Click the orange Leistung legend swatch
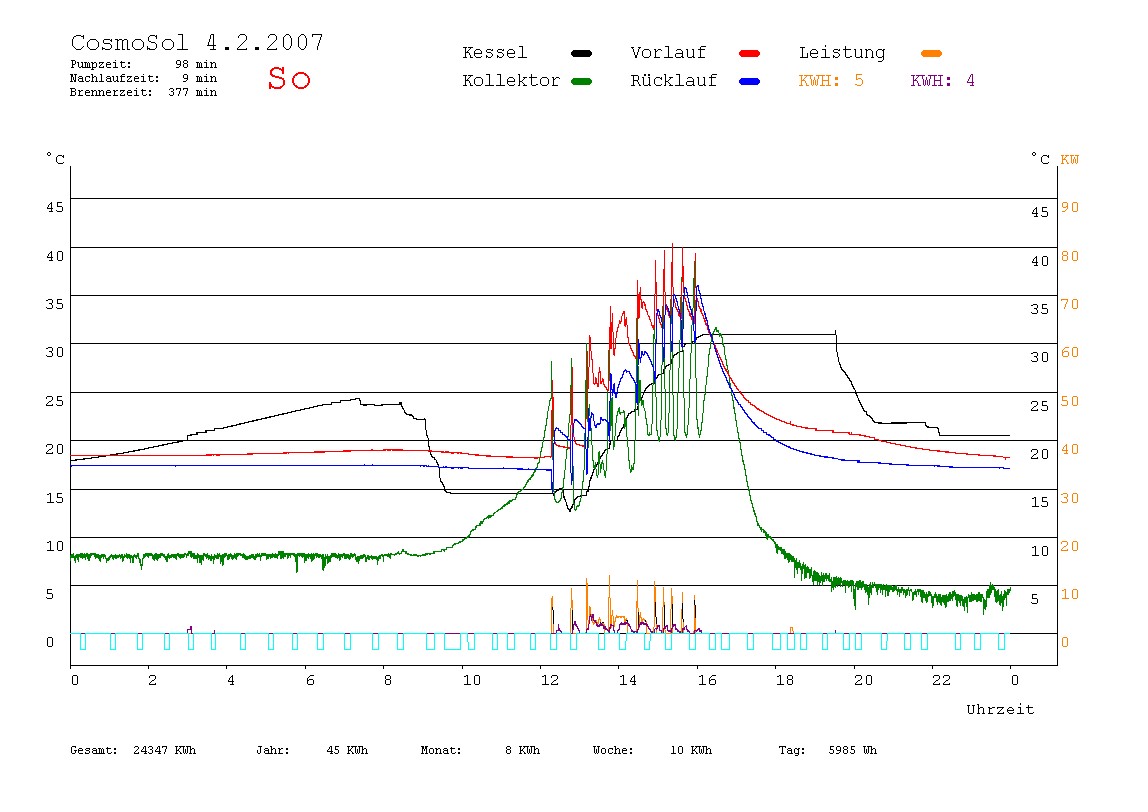The image size is (1148, 812). click(931, 53)
